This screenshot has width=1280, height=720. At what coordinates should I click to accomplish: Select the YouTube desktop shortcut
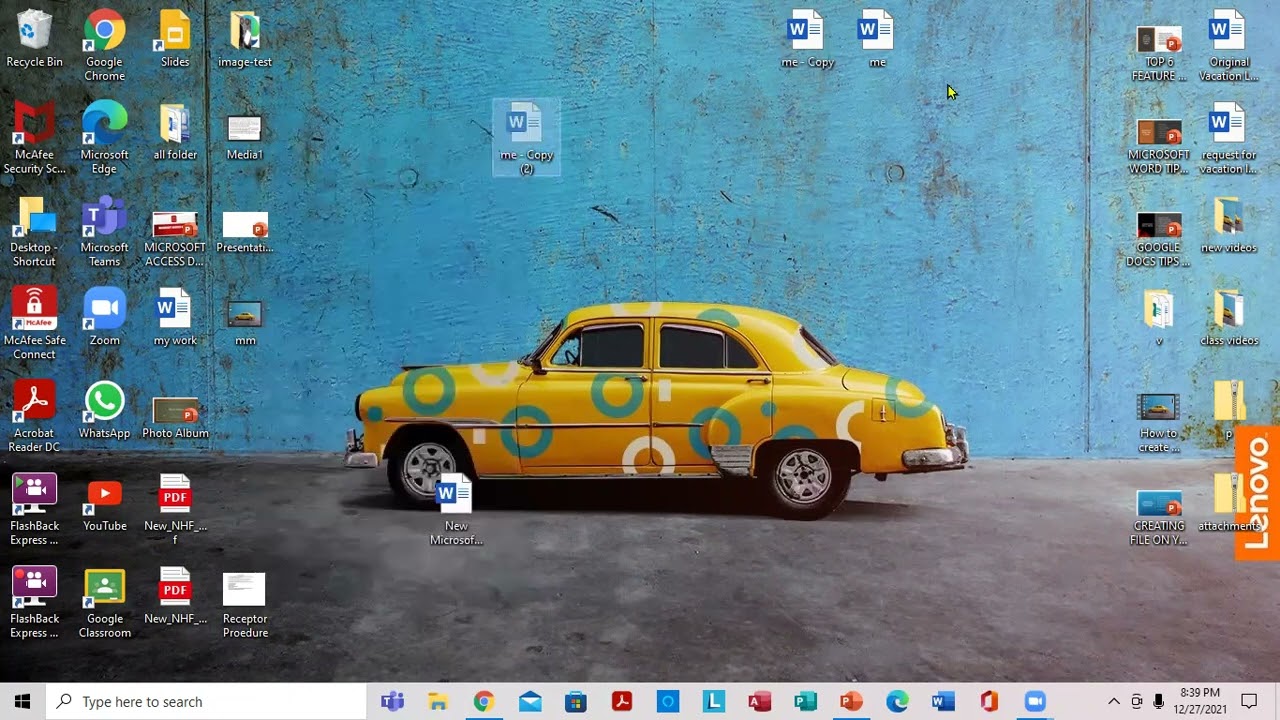click(x=104, y=504)
